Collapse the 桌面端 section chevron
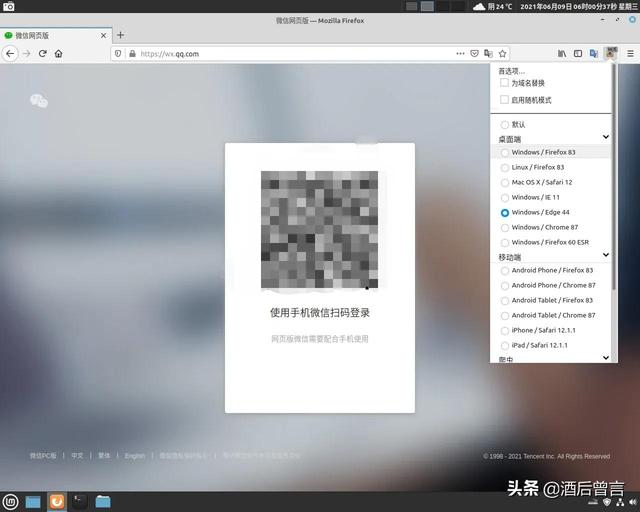 (605, 138)
